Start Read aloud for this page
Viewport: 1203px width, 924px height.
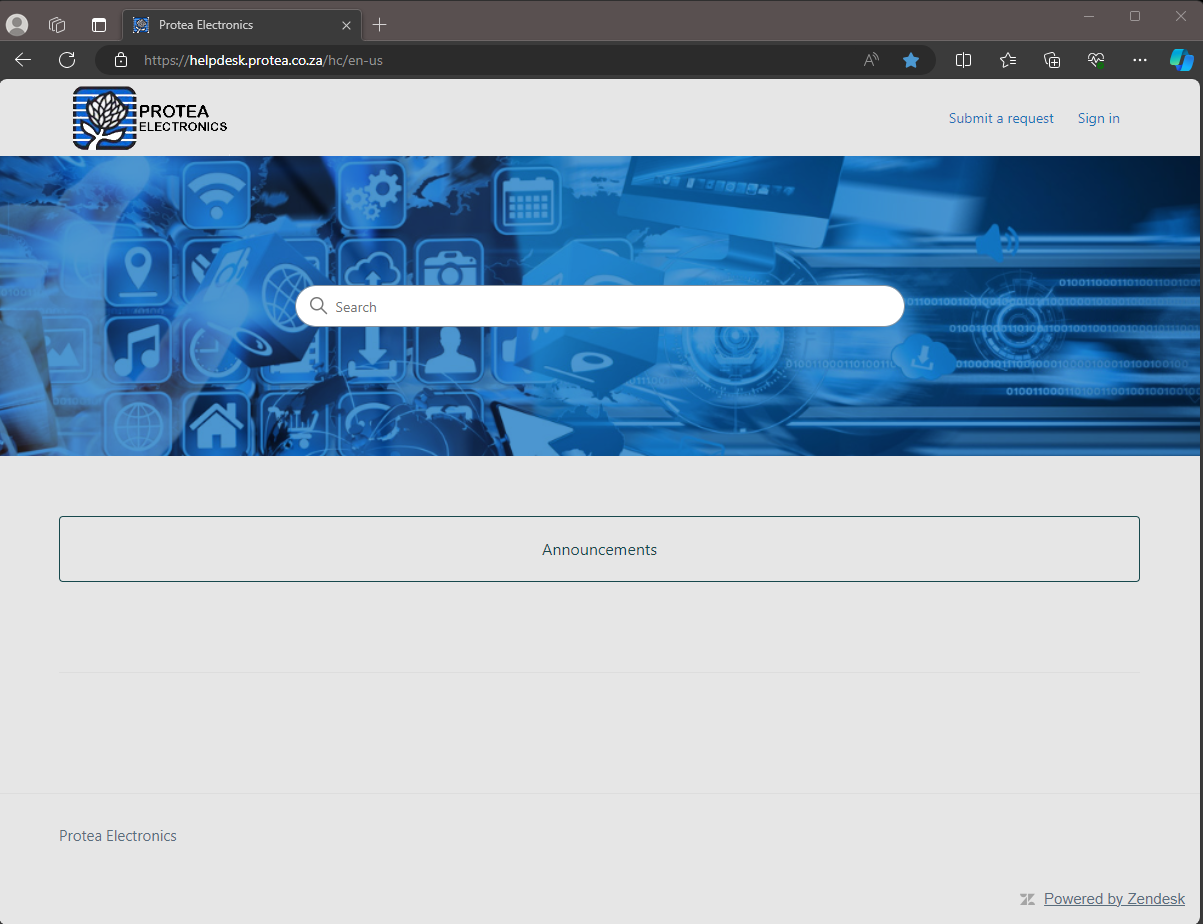(x=870, y=60)
